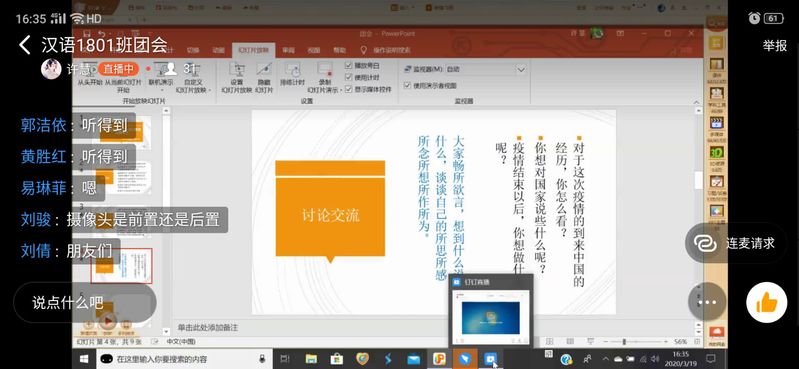Toggle the 使用演示者视图 checkbox
This screenshot has height=369, width=799.
click(x=407, y=86)
